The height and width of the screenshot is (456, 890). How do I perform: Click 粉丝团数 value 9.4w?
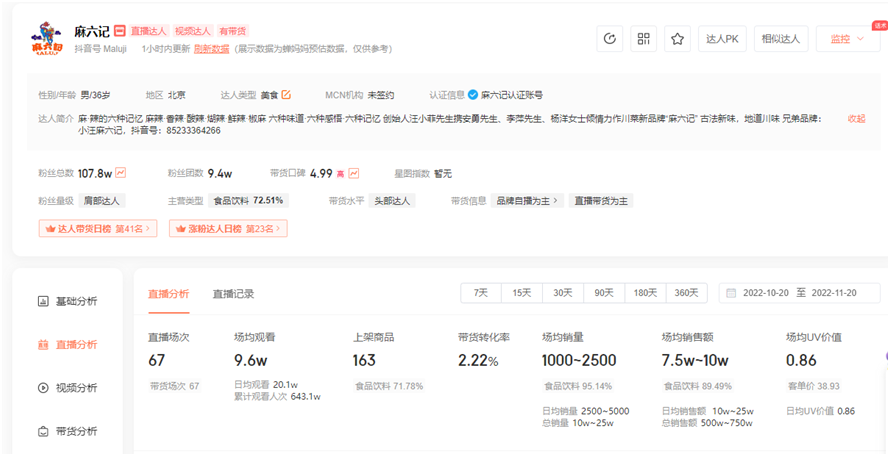(x=220, y=173)
